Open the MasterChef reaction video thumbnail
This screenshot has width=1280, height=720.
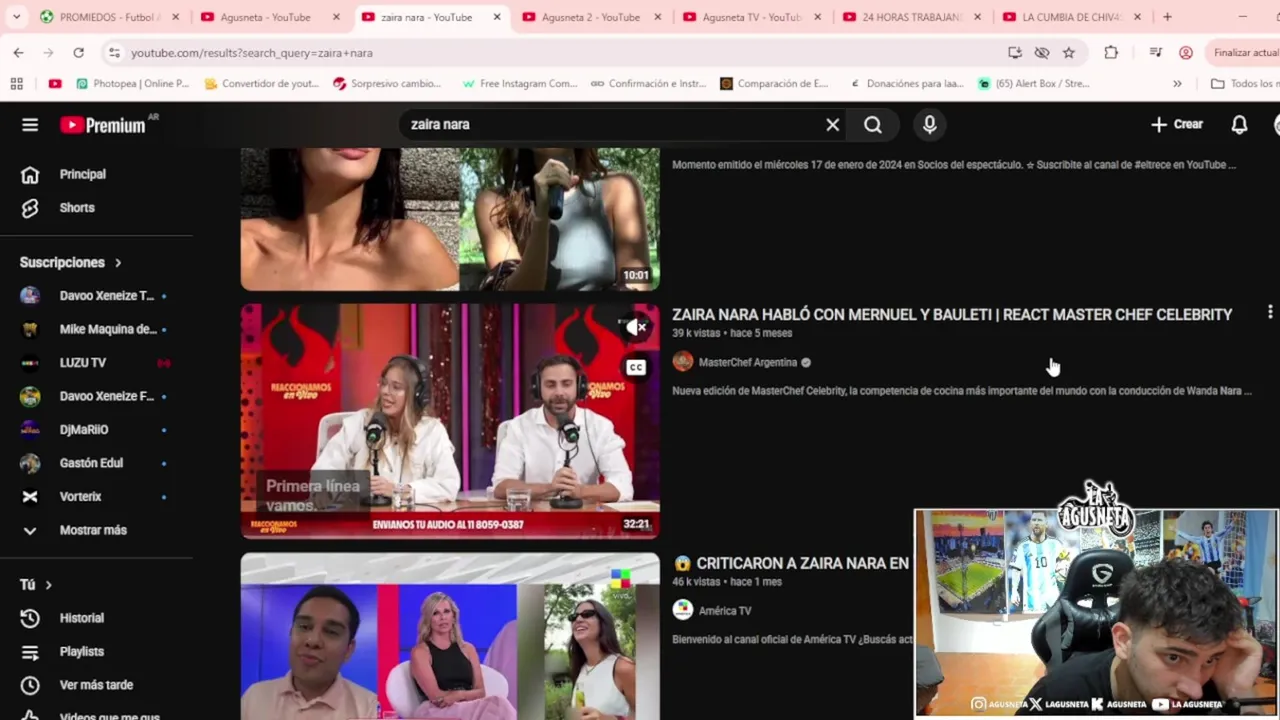[450, 421]
